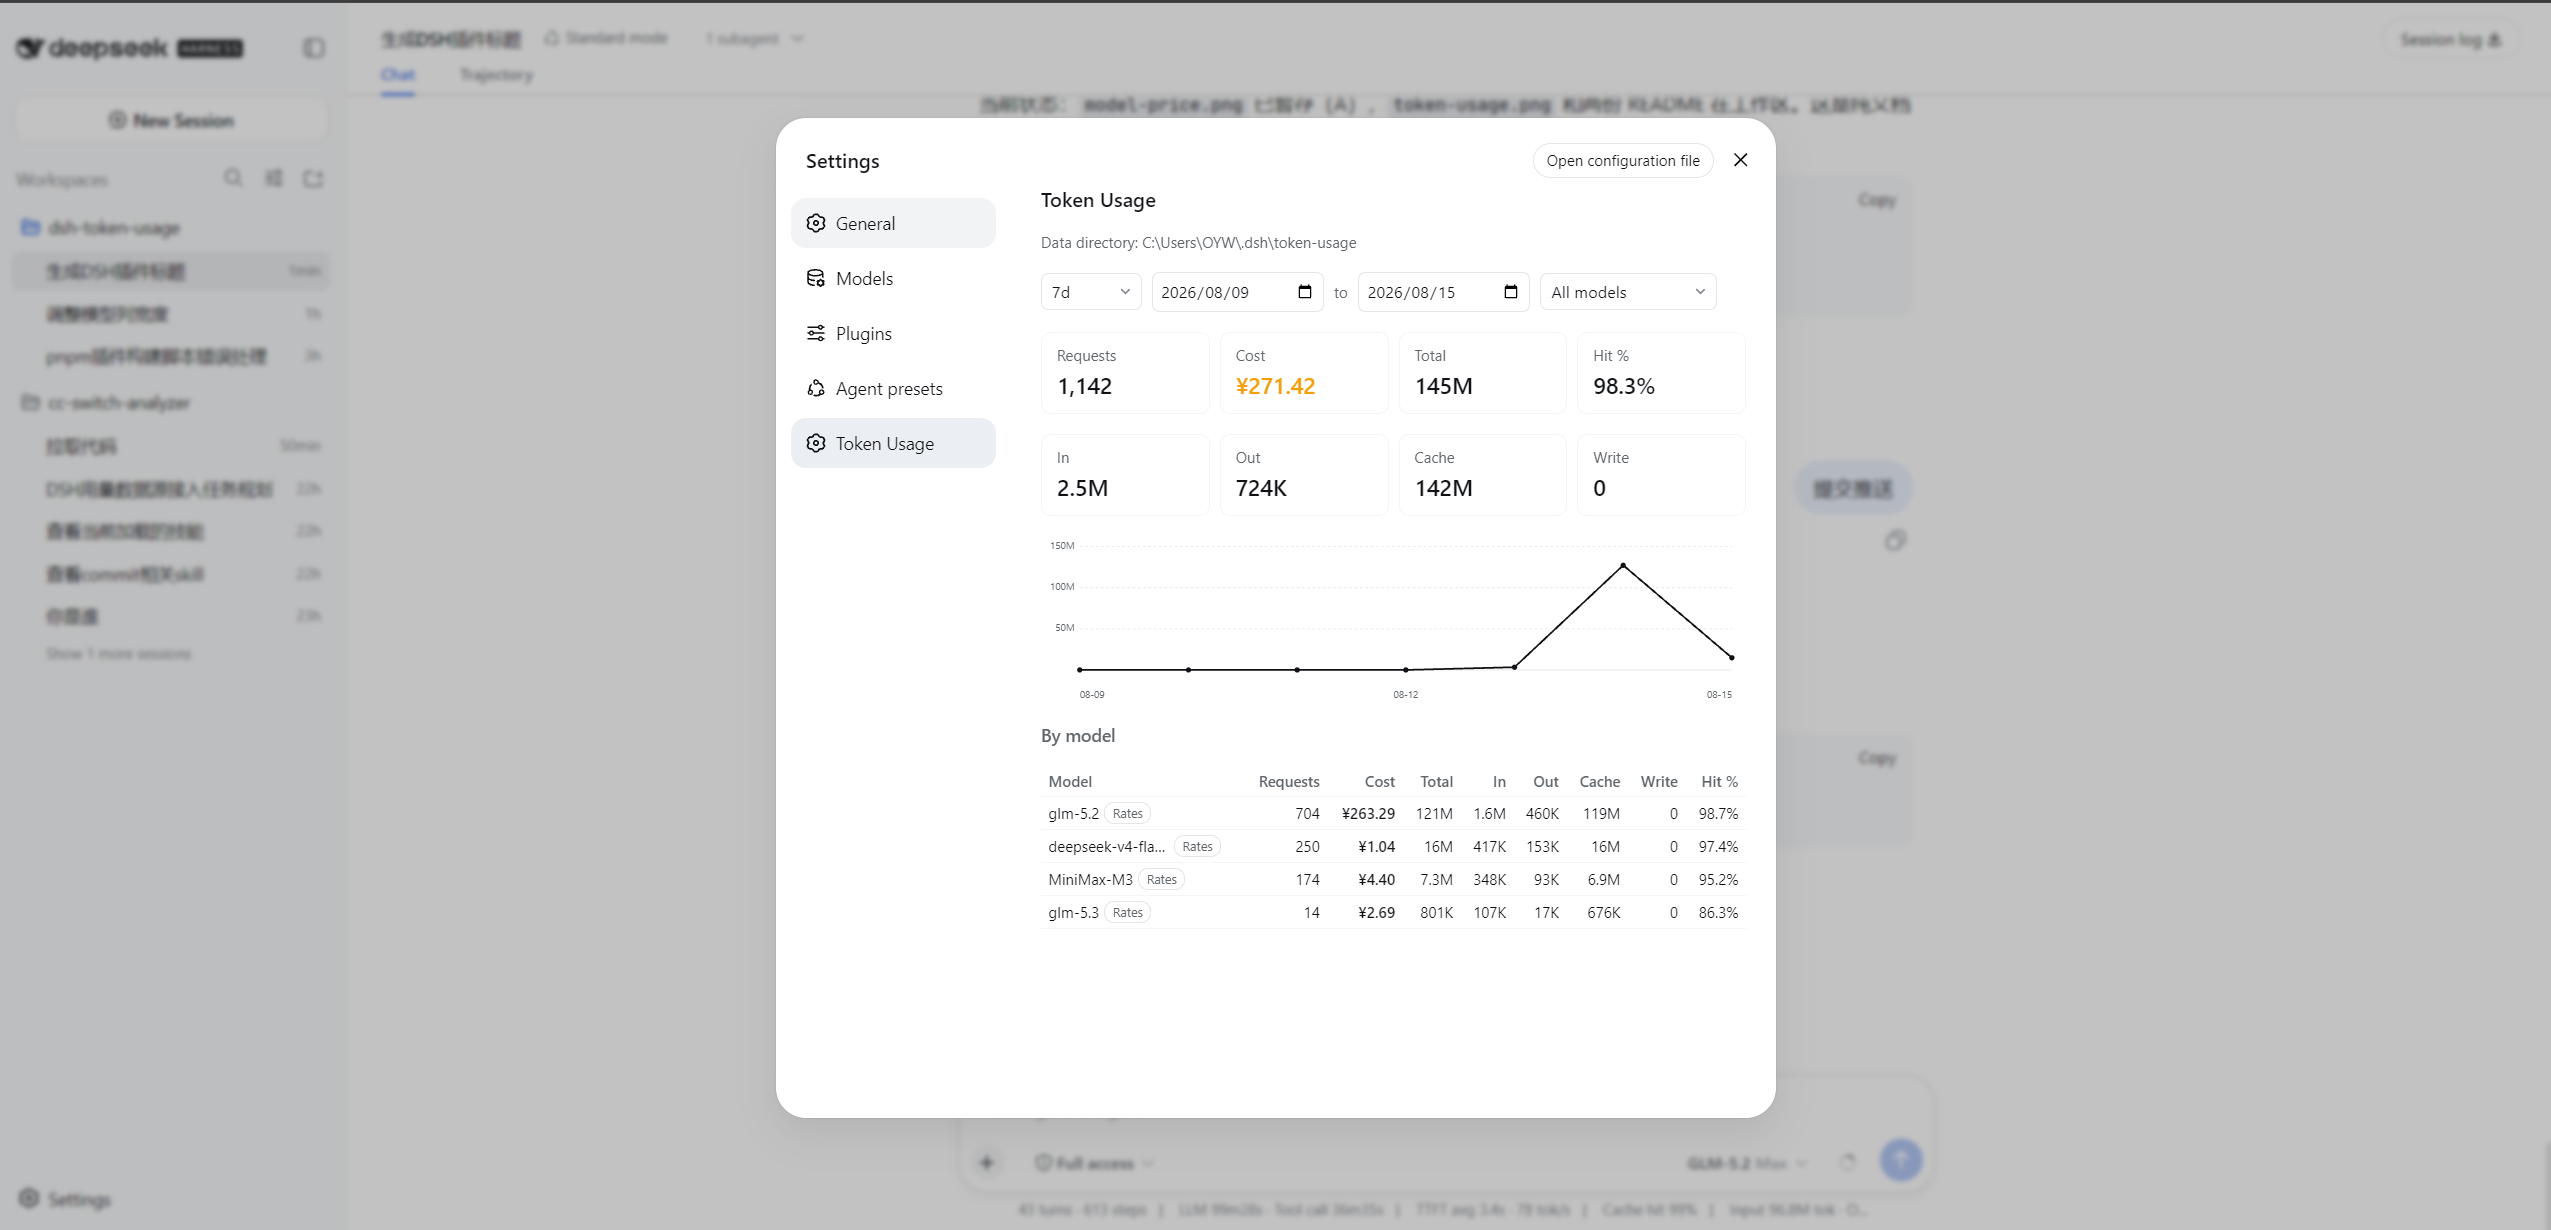Click the plus attach icon
Screen dimensions: 2551x1230
(x=987, y=1162)
